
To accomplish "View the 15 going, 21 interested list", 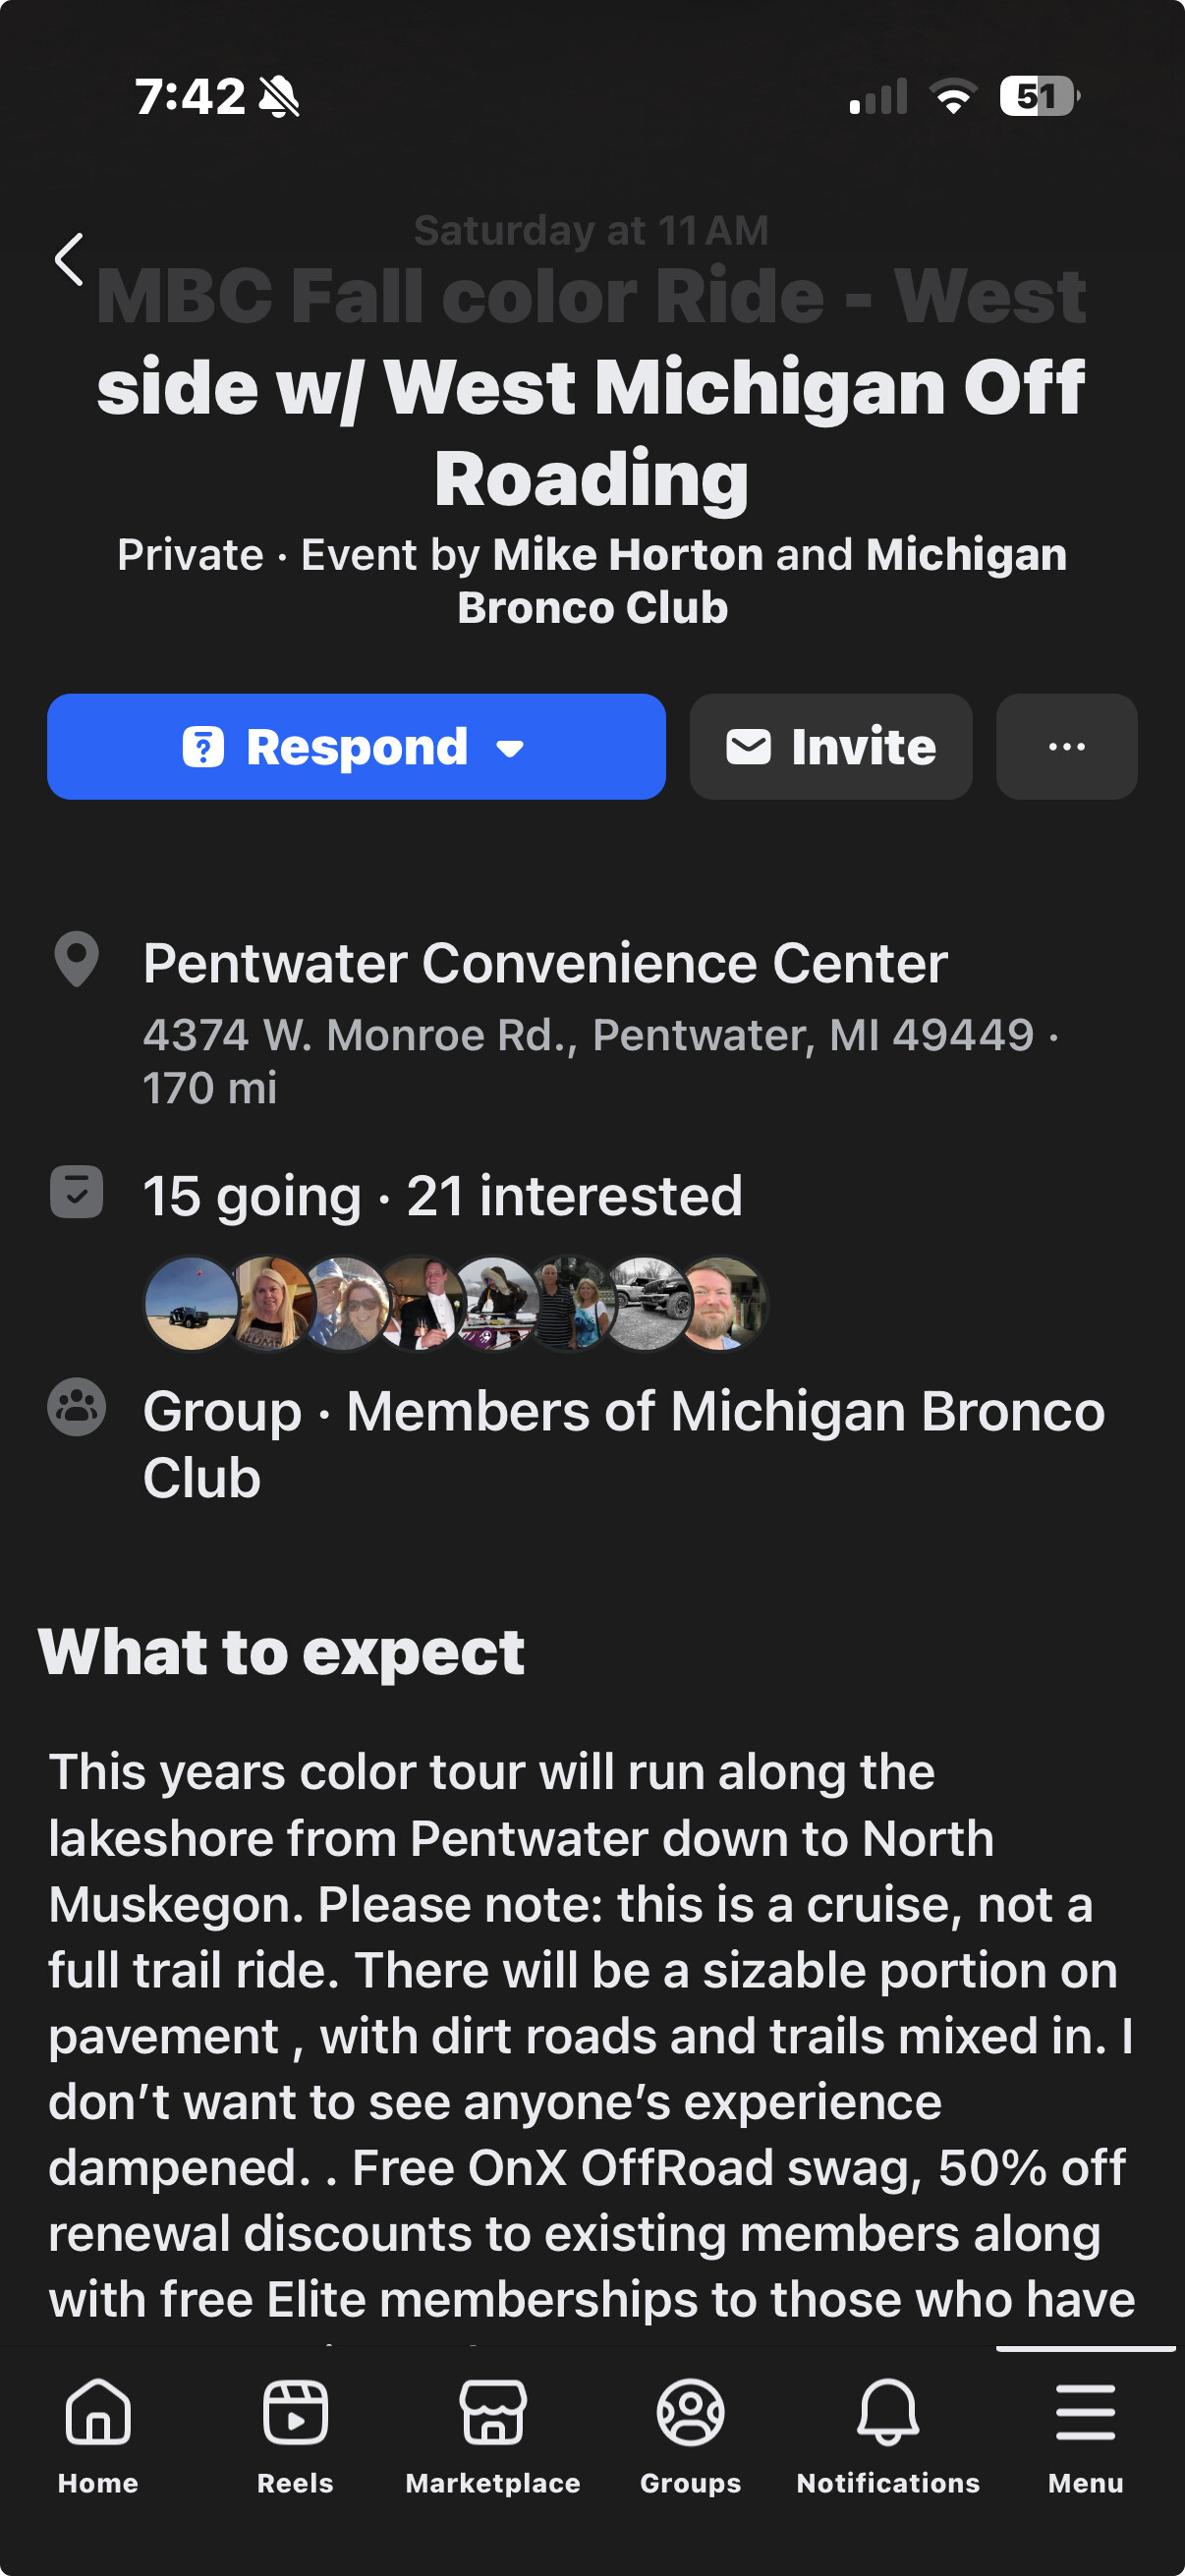I will 442,1196.
